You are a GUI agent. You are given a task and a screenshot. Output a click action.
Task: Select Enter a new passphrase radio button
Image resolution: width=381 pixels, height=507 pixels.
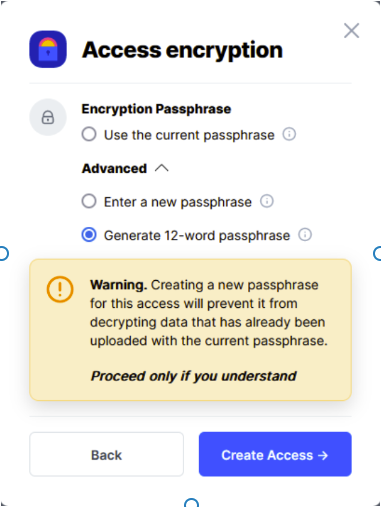click(x=89, y=201)
